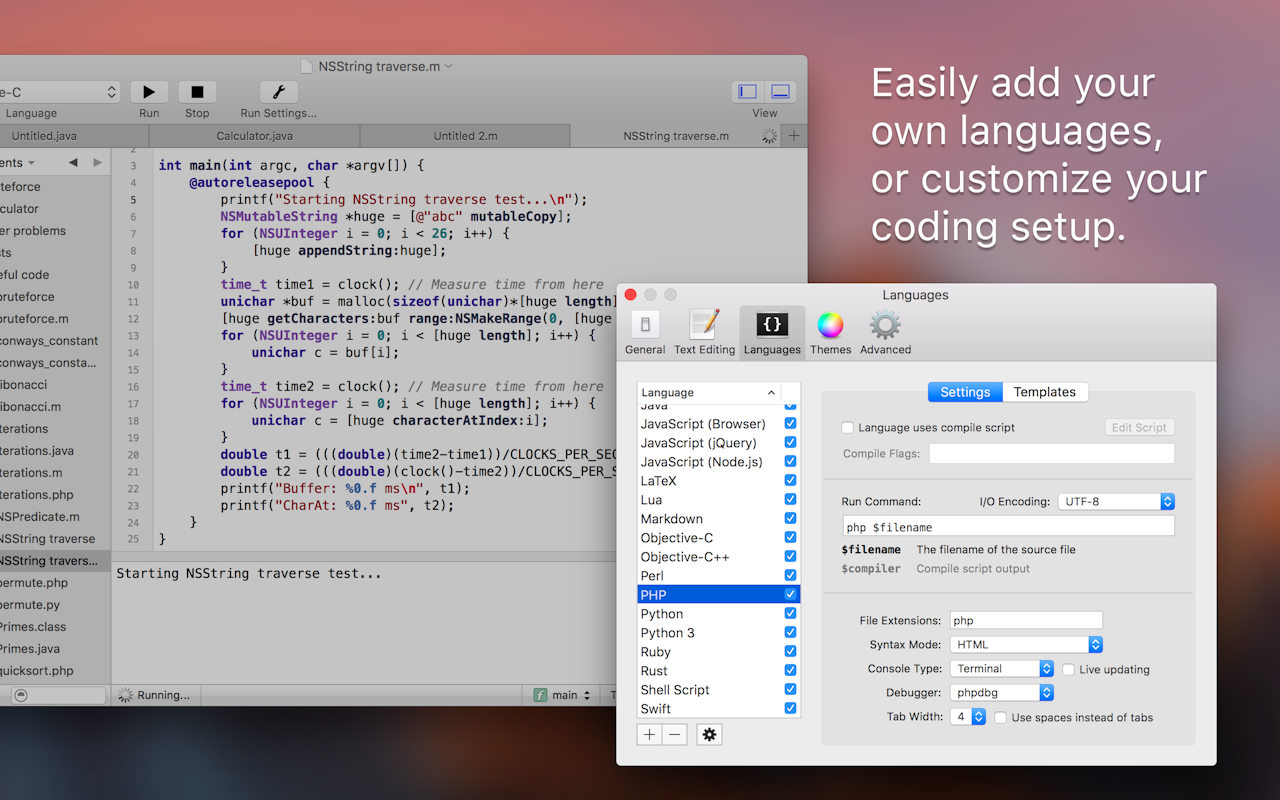The width and height of the screenshot is (1280, 800).
Task: Switch to the Templates tab
Action: [x=1044, y=392]
